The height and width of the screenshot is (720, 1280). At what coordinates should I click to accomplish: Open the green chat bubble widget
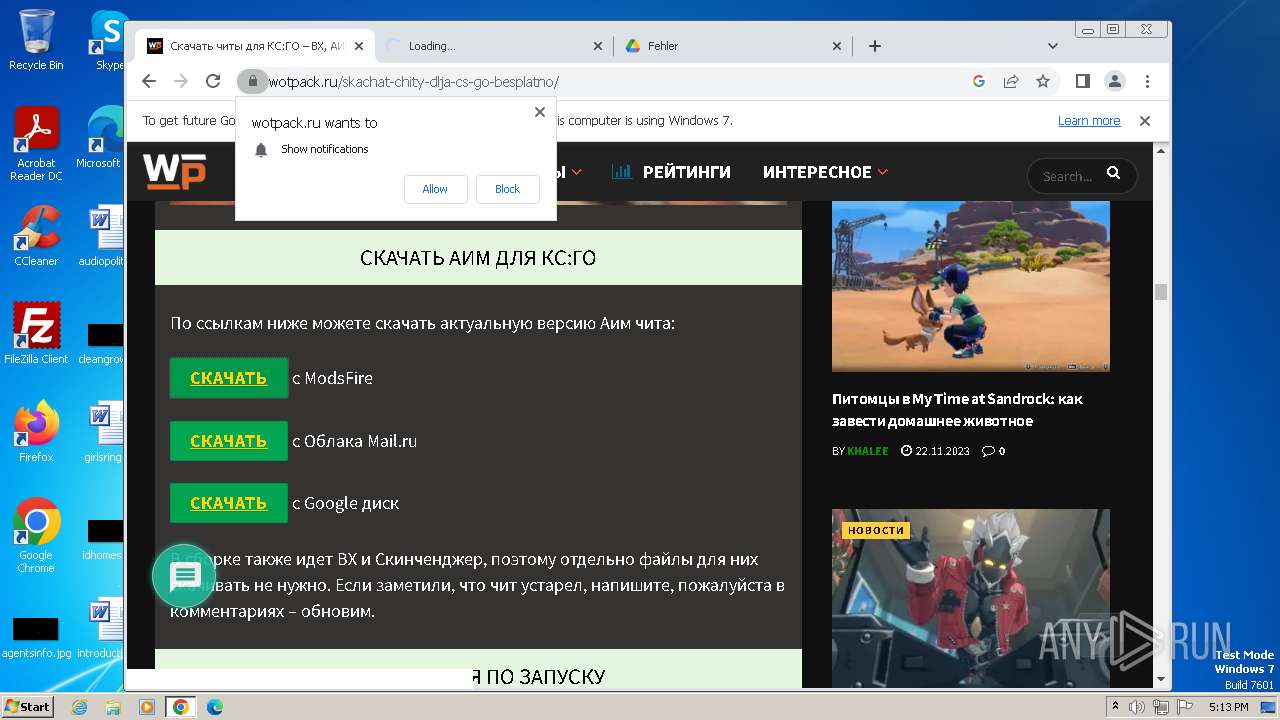[x=184, y=576]
